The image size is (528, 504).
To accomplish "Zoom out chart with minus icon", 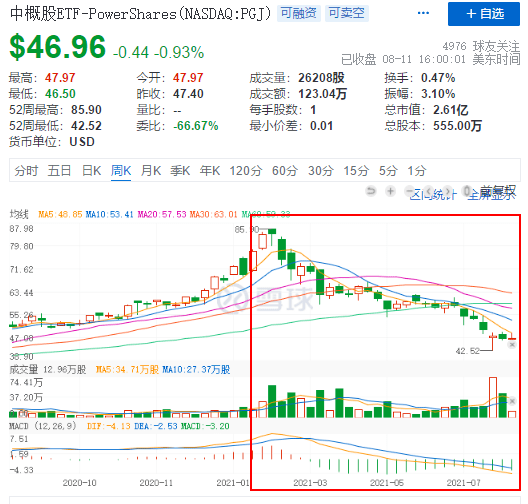I will (x=409, y=191).
